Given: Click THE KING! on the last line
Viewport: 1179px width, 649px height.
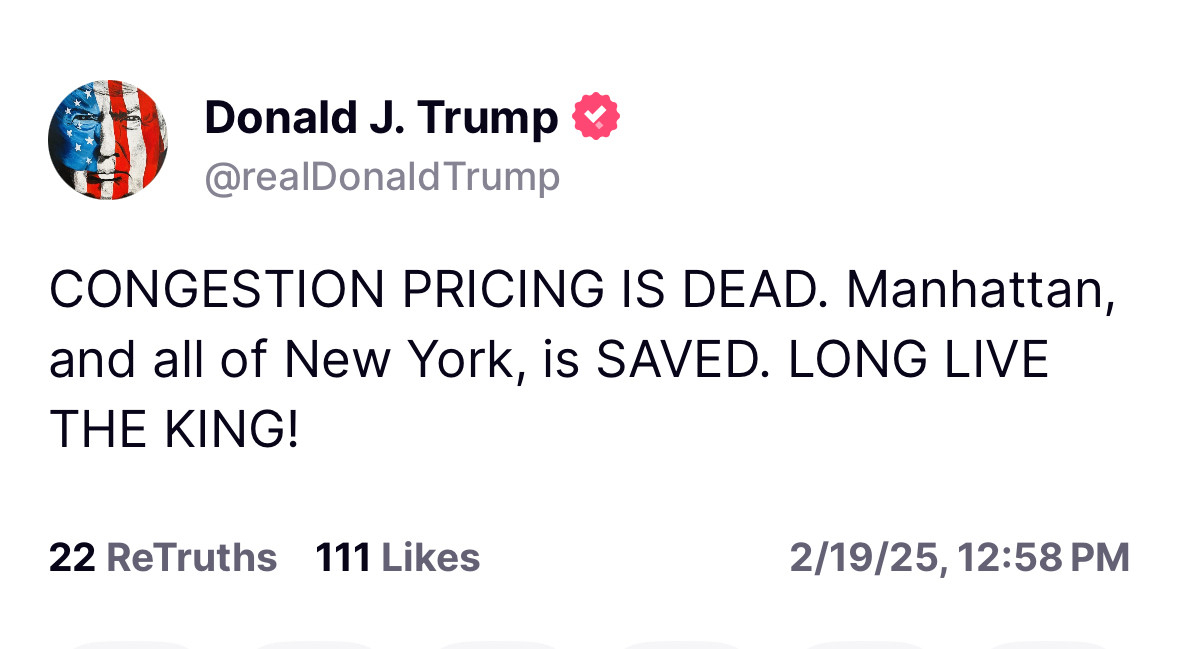Looking at the screenshot, I should (174, 429).
